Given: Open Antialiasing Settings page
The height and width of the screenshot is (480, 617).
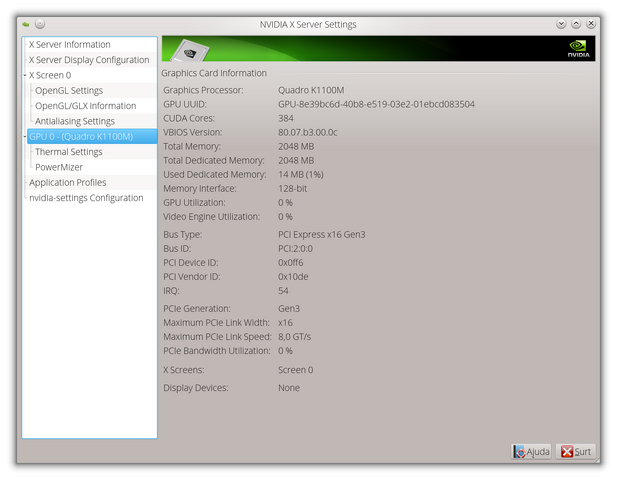Looking at the screenshot, I should 75,121.
